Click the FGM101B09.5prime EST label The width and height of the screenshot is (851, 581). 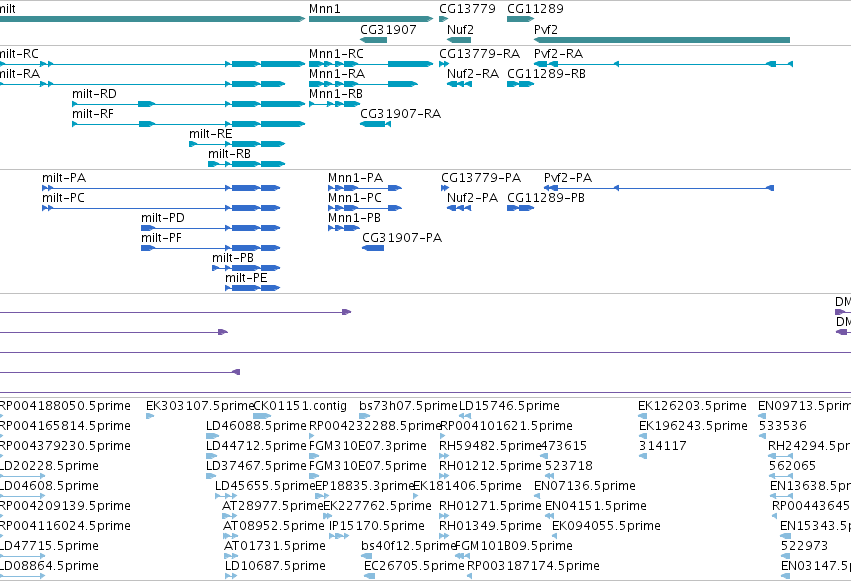pos(513,546)
